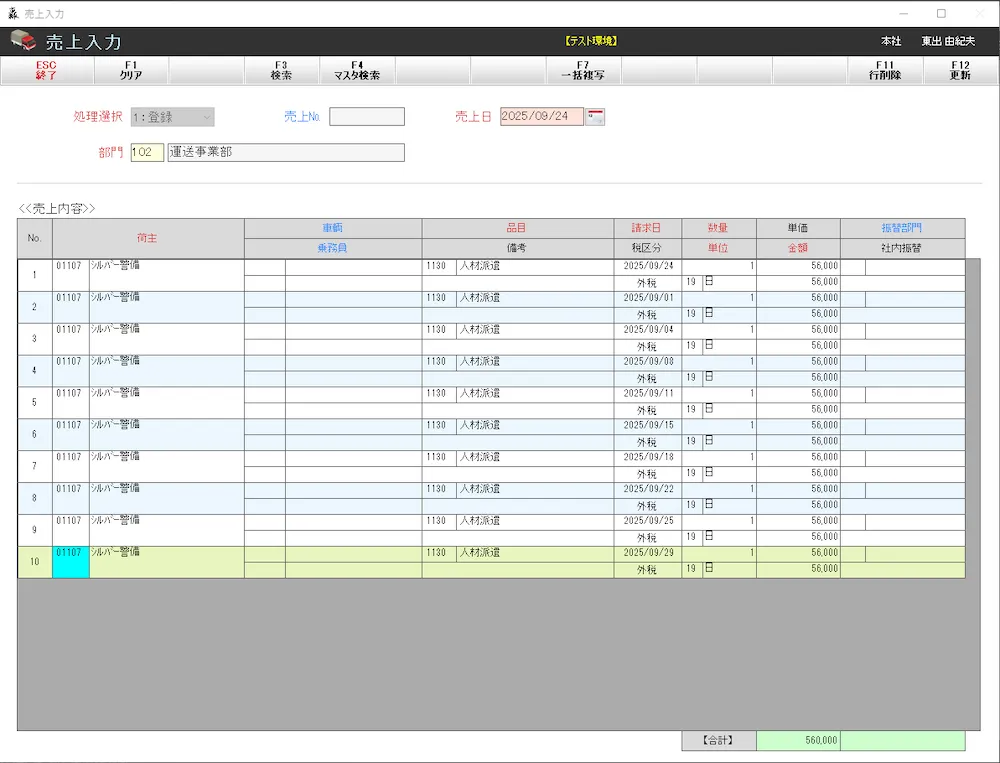The image size is (1000, 763).
Task: Click the 部門 code field 102
Action: click(x=147, y=152)
